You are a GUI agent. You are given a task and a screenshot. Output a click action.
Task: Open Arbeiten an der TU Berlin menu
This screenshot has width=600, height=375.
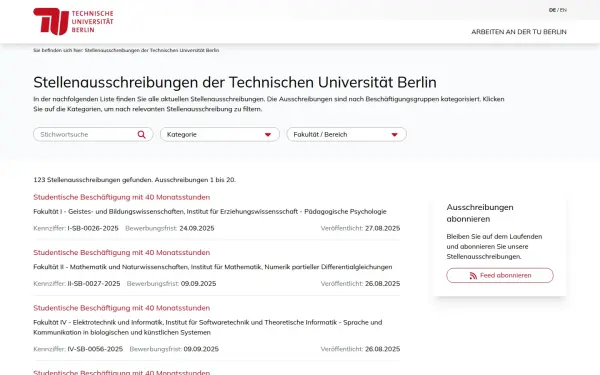(519, 32)
